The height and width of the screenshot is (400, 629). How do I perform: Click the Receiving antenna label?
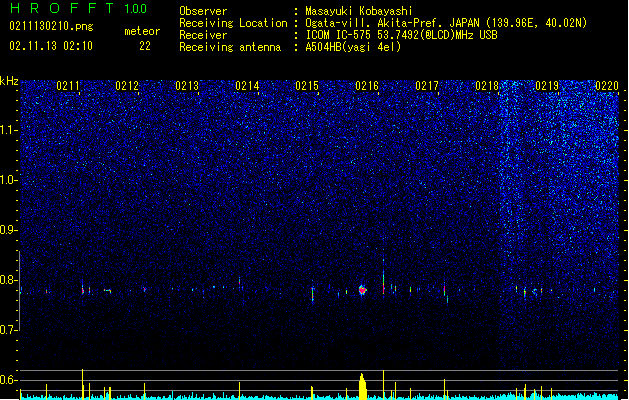230,47
